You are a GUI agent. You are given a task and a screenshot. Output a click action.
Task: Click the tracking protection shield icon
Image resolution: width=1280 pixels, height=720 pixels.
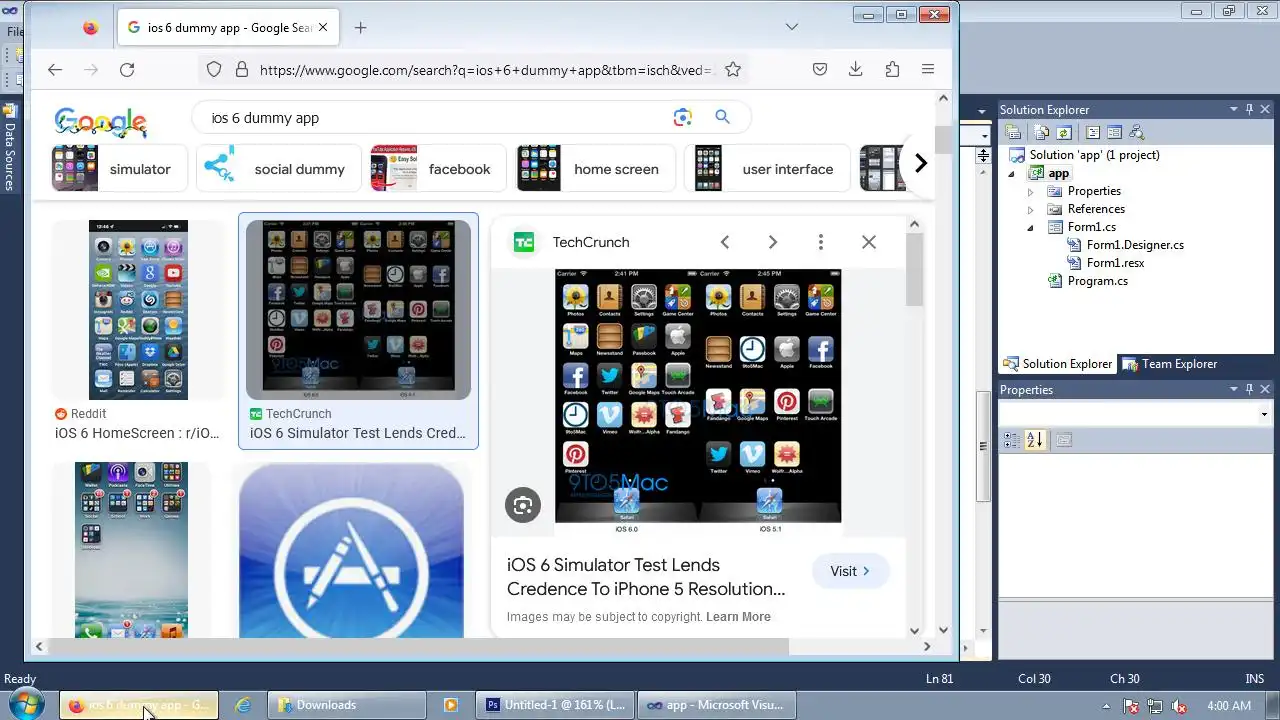[x=214, y=69]
